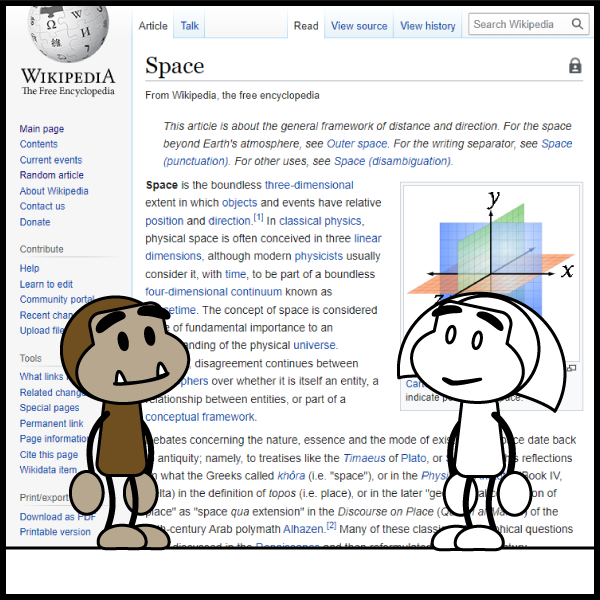Open Cite this page link
The width and height of the screenshot is (600, 600).
(x=49, y=455)
